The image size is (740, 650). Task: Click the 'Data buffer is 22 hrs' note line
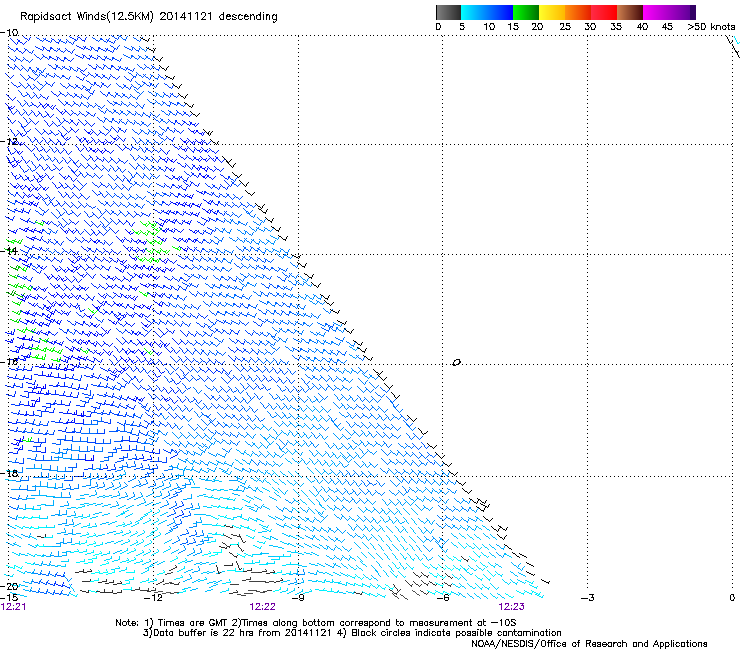click(352, 633)
